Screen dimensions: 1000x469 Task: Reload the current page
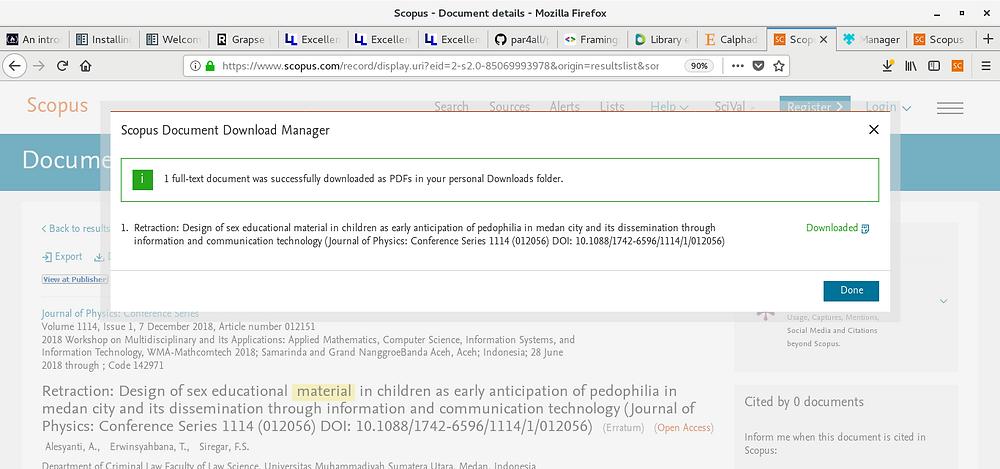point(62,66)
